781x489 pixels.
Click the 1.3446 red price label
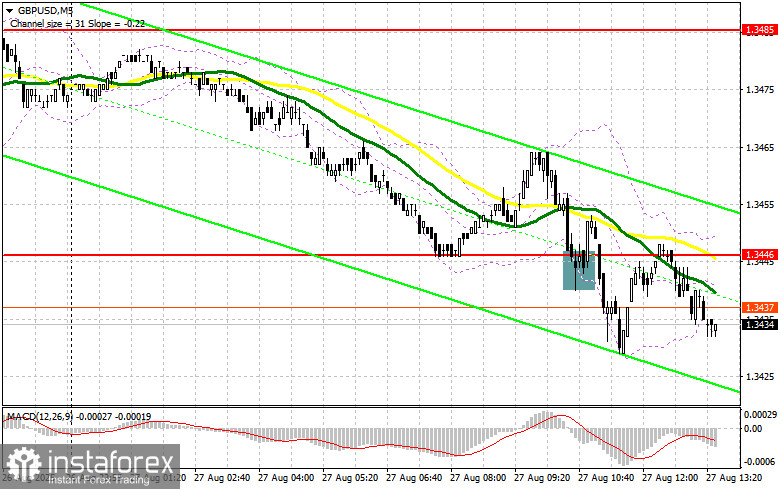[760, 254]
